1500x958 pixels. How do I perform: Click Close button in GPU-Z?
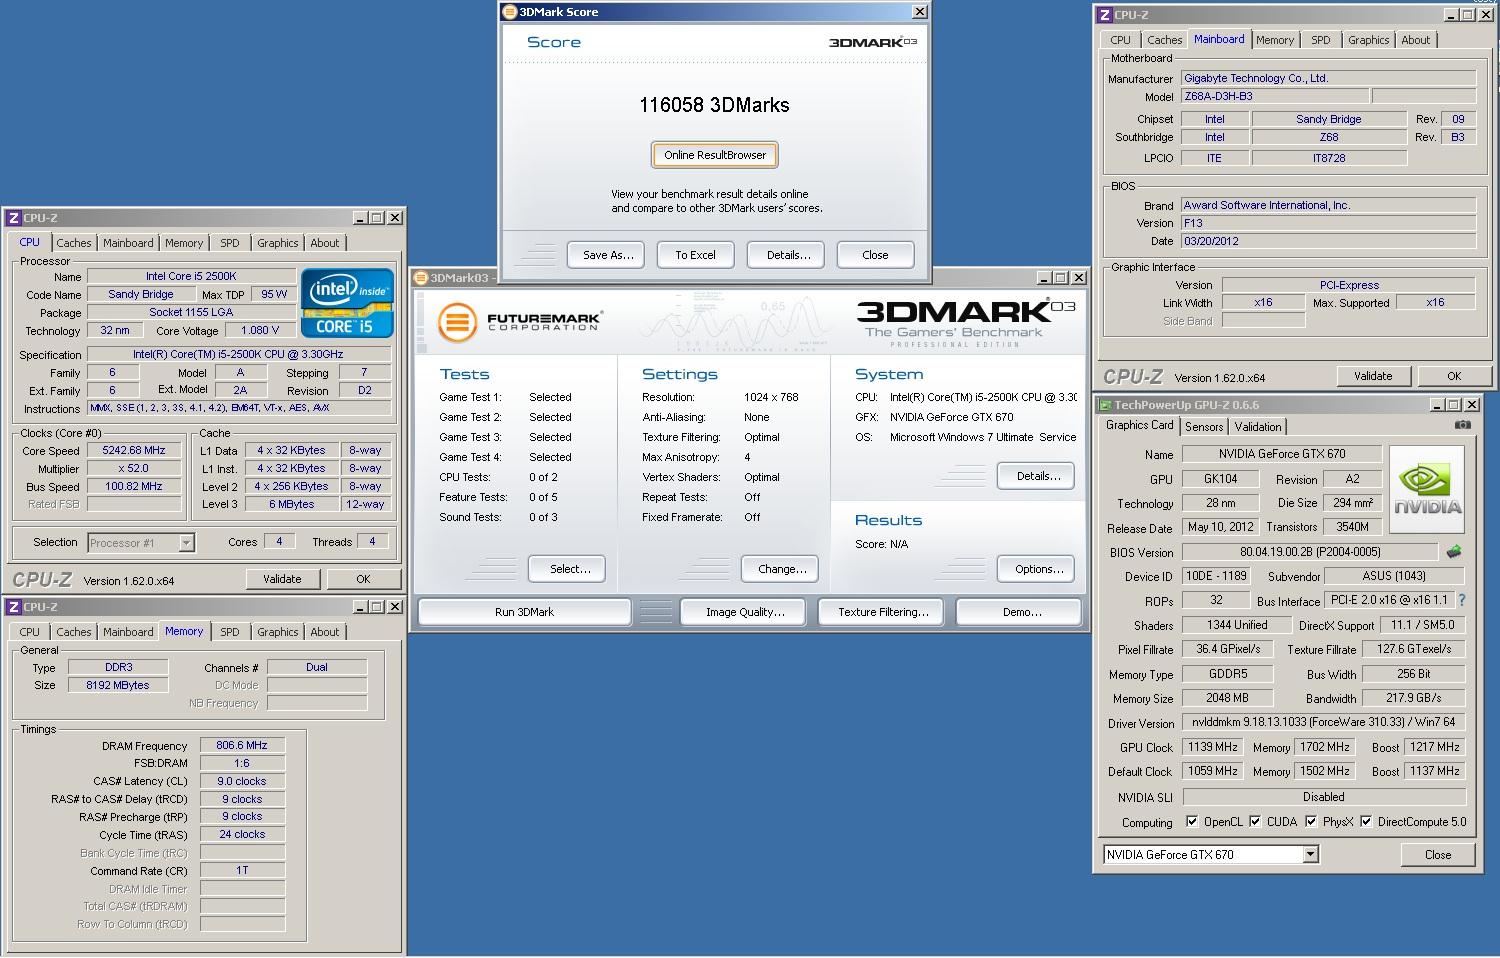pyautogui.click(x=1438, y=855)
